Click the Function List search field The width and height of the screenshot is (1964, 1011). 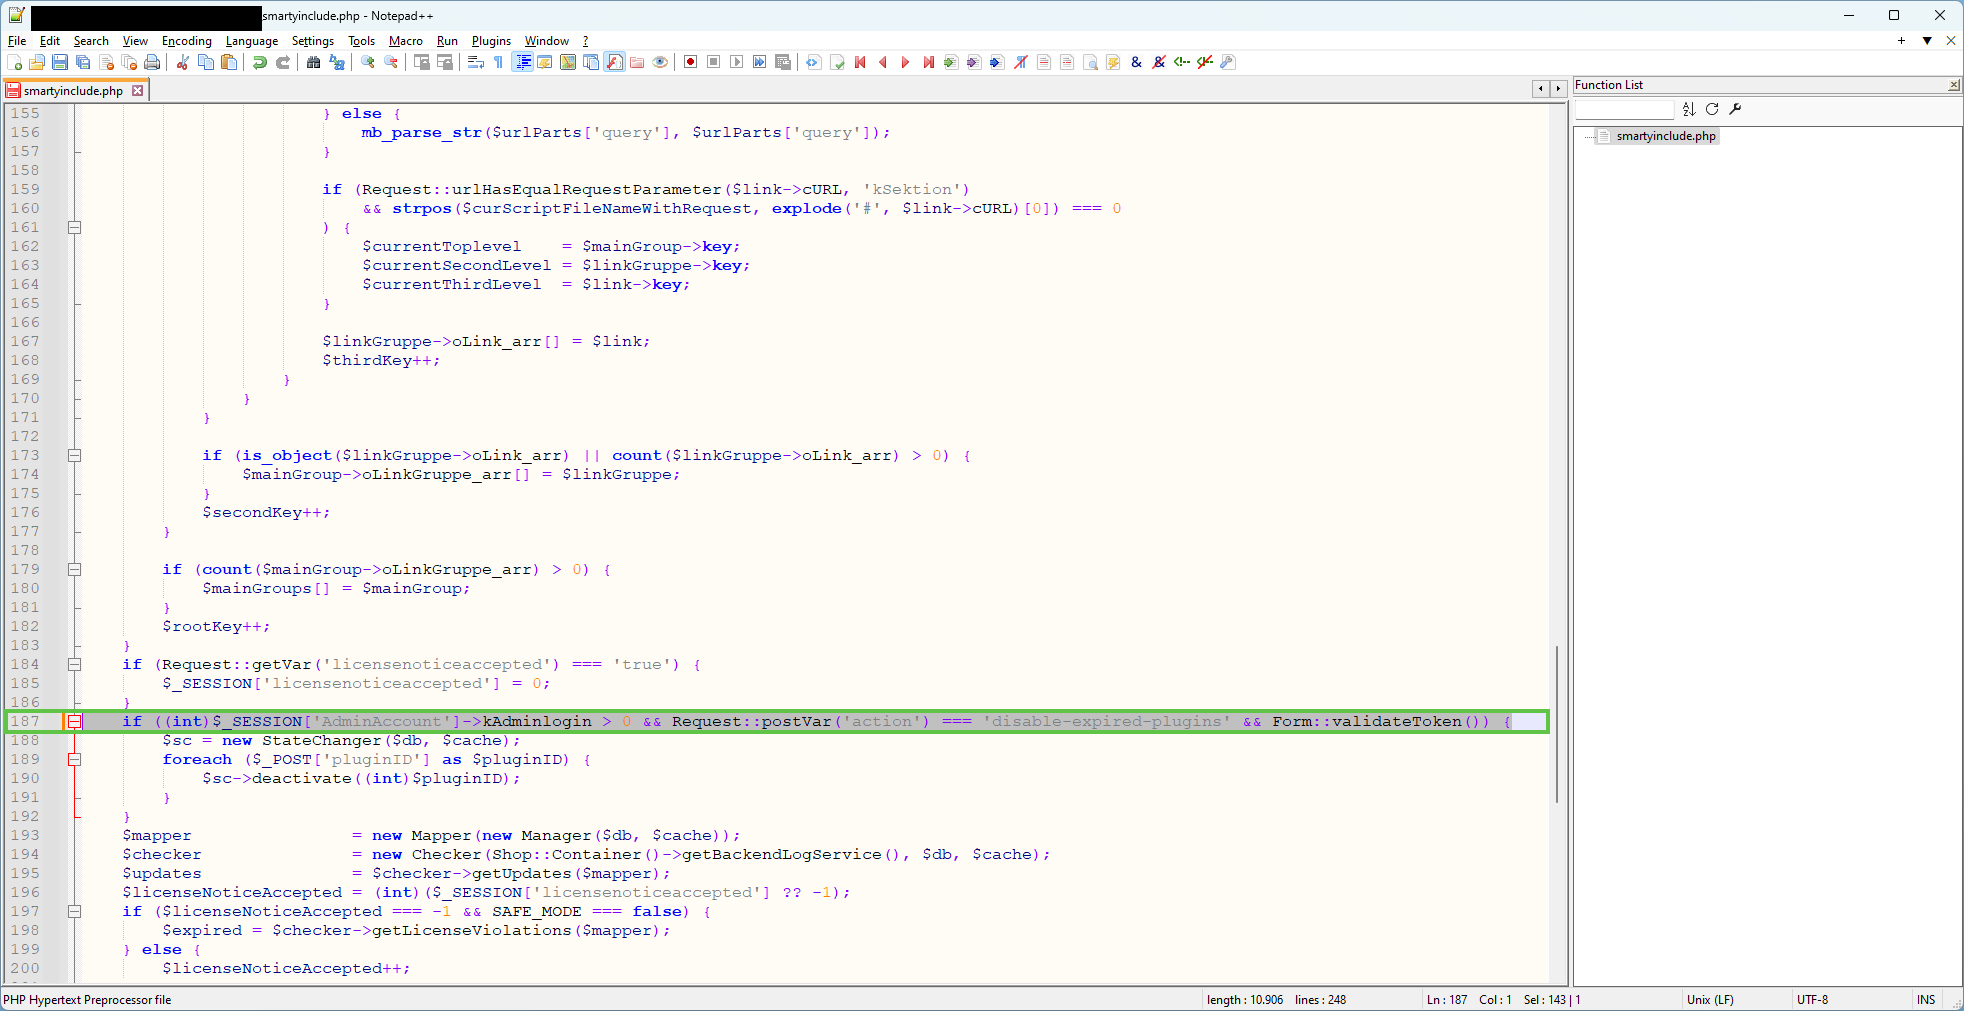1624,109
